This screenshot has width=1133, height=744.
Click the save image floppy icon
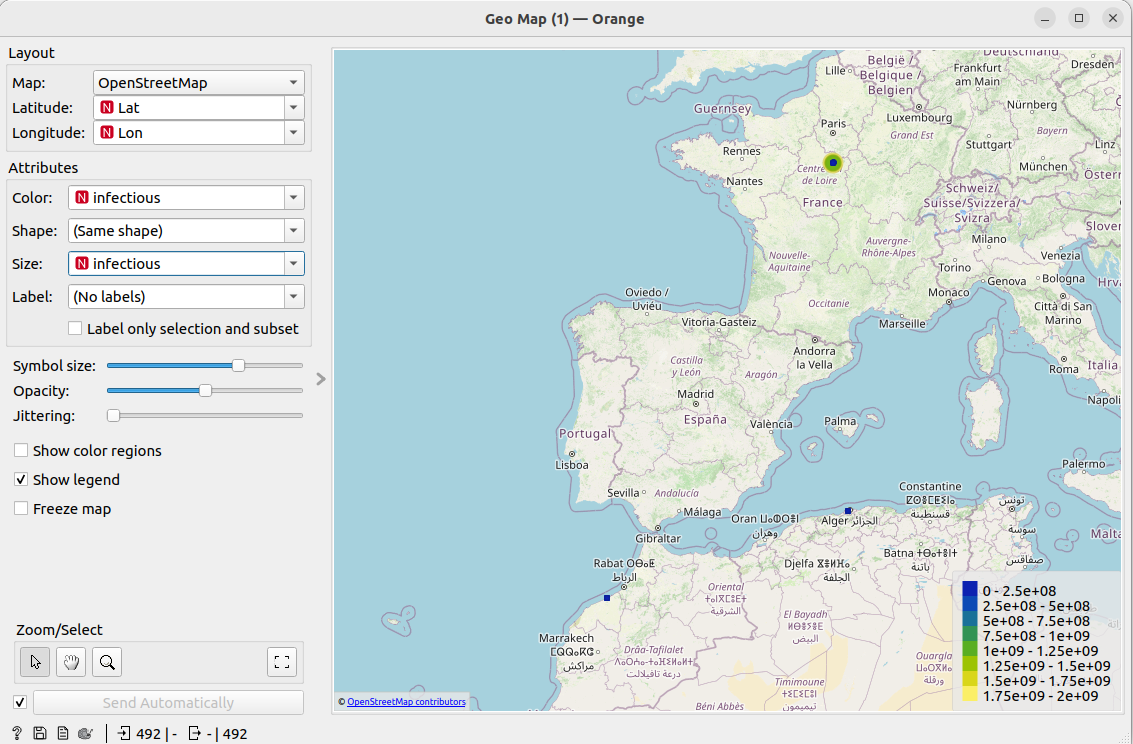tap(39, 733)
